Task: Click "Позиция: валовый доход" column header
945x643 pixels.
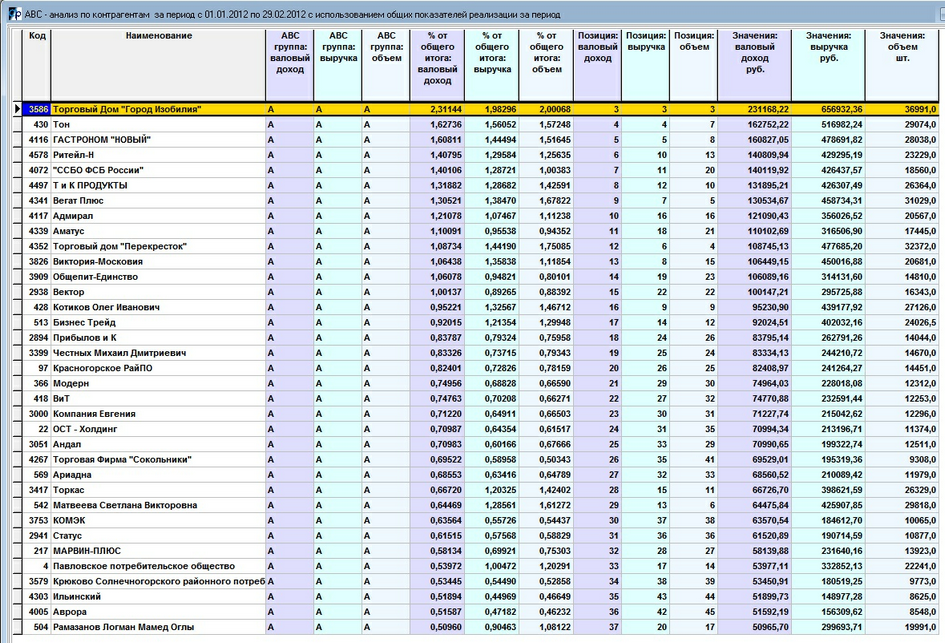Action: pos(597,65)
